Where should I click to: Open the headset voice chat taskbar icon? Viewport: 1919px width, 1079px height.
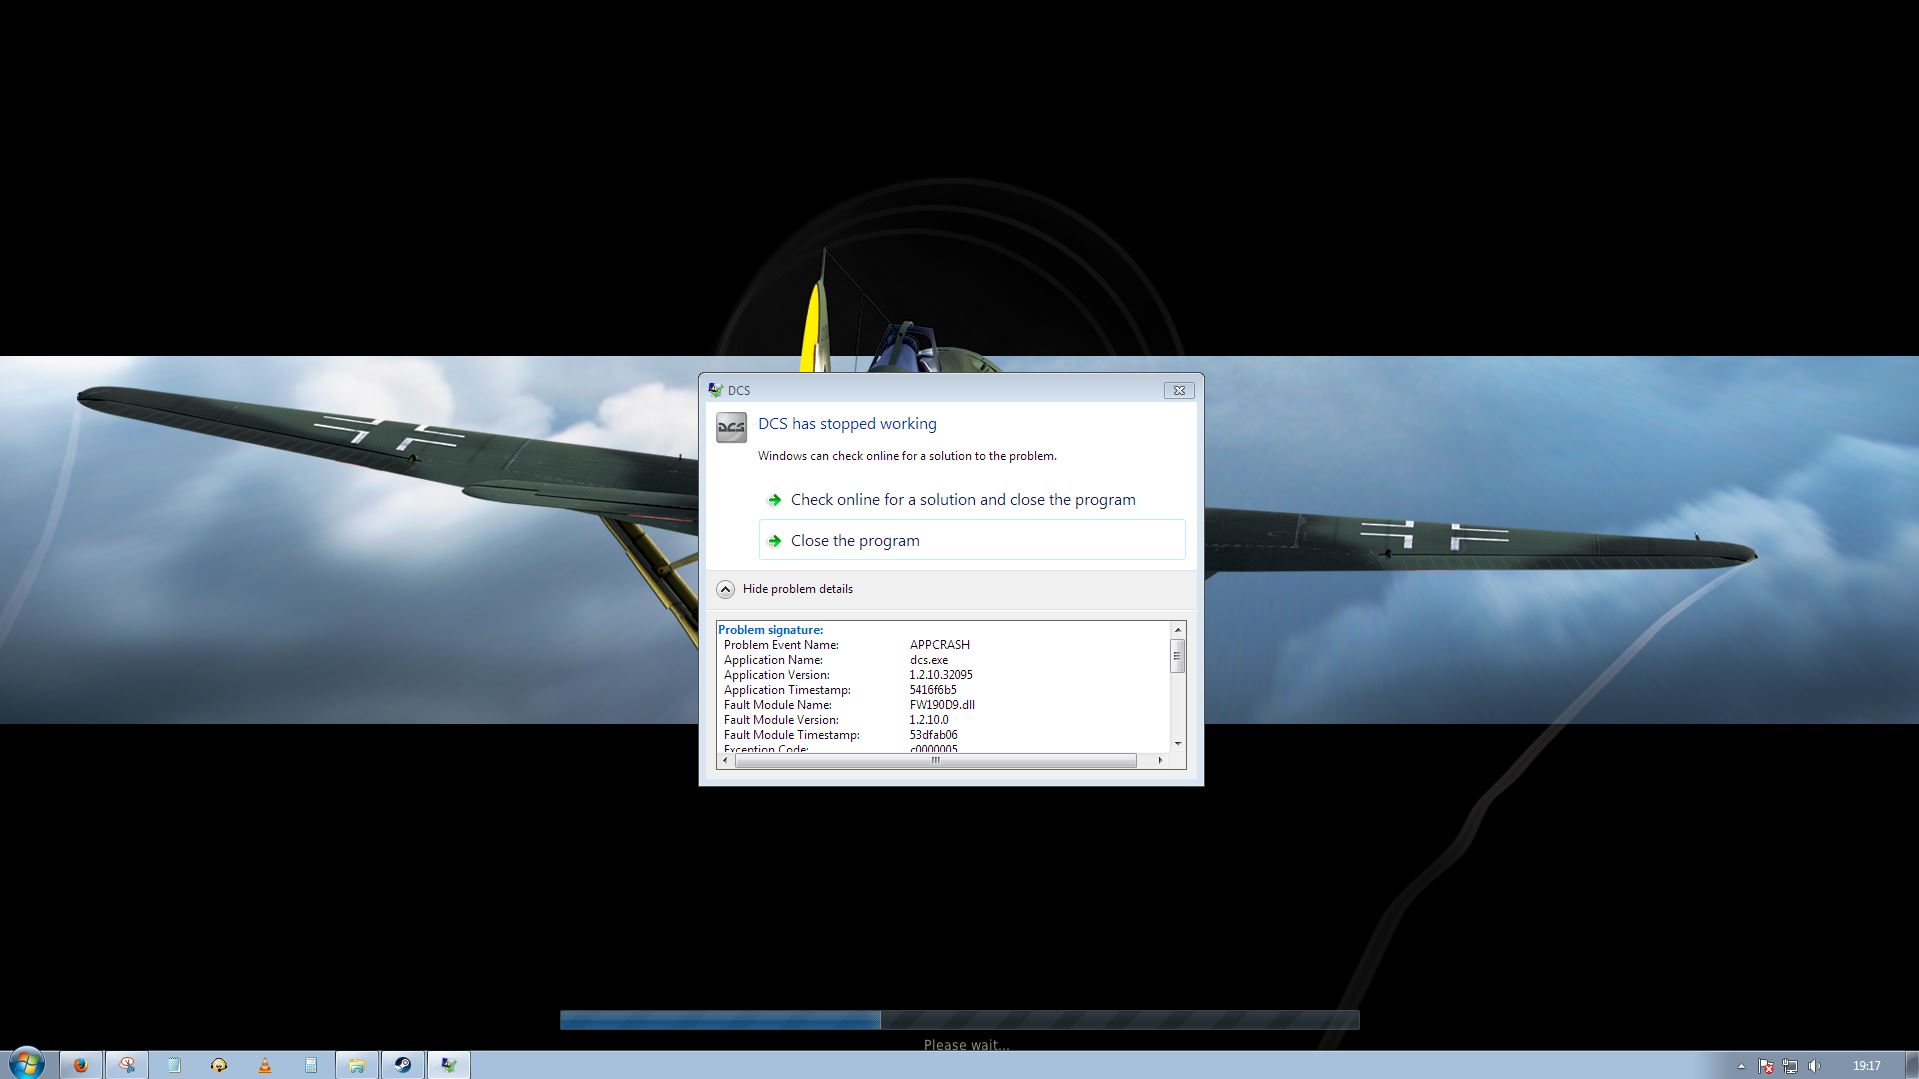click(x=219, y=1065)
